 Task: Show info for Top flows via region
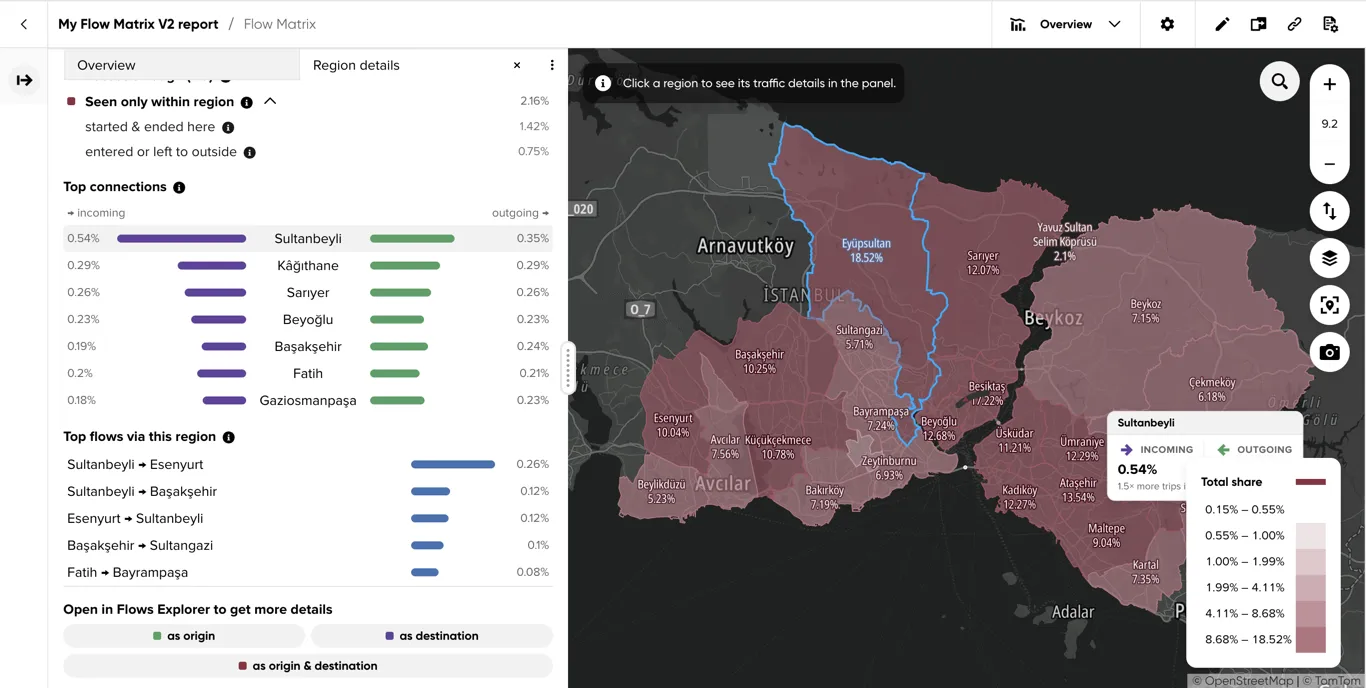click(x=229, y=437)
